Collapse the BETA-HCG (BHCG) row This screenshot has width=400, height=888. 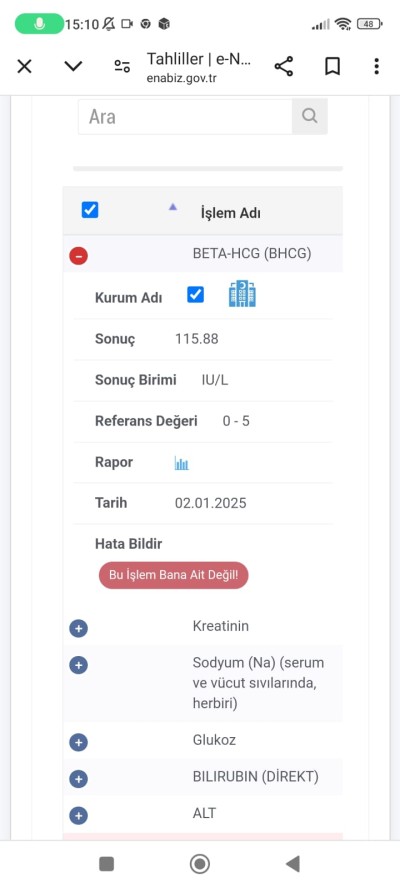[x=78, y=256]
